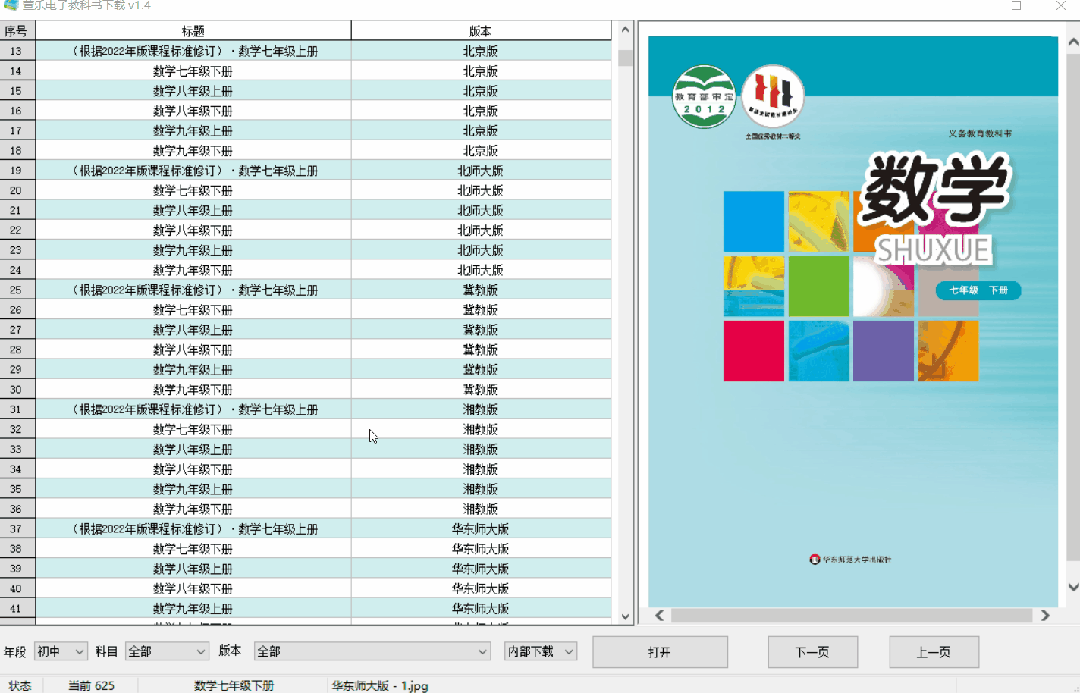The image size is (1080, 693).
Task: Click 华东师大版 cell in row 38
Action: tap(481, 549)
